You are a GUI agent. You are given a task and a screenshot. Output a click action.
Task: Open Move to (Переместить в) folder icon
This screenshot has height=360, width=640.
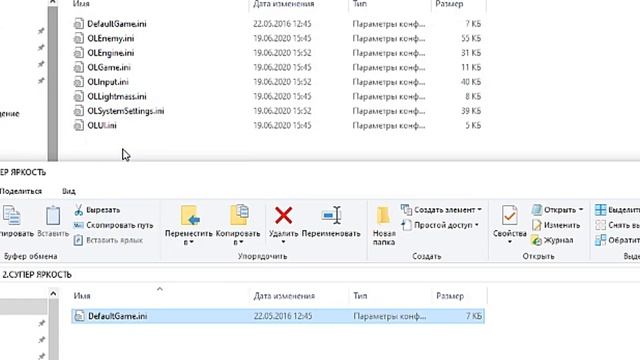[190, 215]
